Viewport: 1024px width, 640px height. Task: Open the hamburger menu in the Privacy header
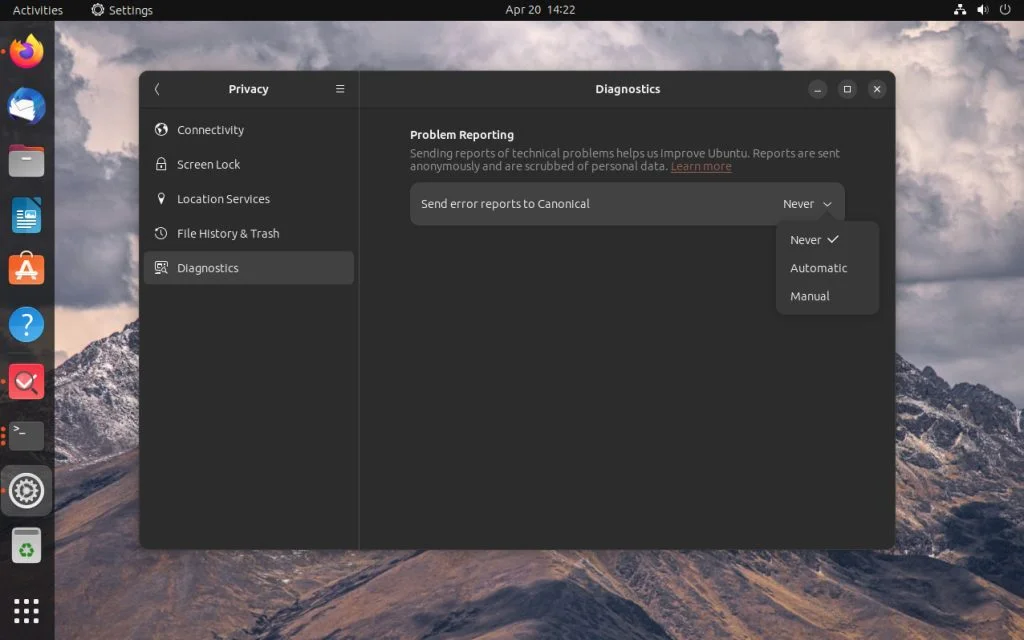tap(340, 88)
